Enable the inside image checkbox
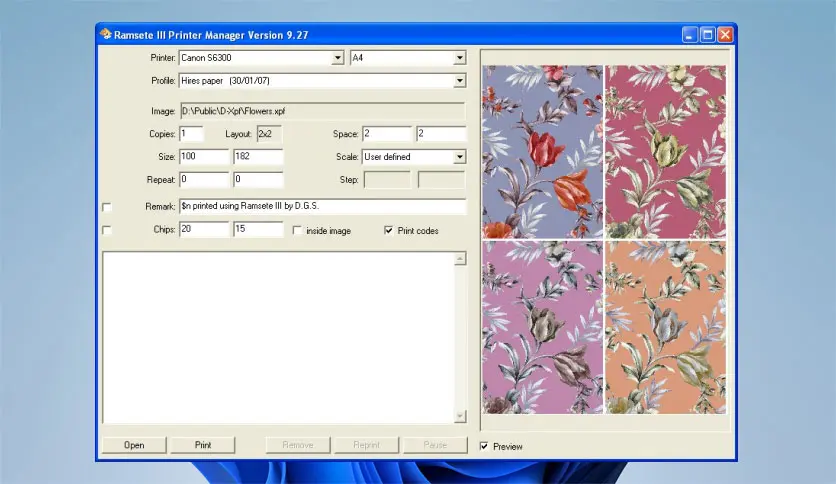The height and width of the screenshot is (484, 836). pyautogui.click(x=298, y=230)
